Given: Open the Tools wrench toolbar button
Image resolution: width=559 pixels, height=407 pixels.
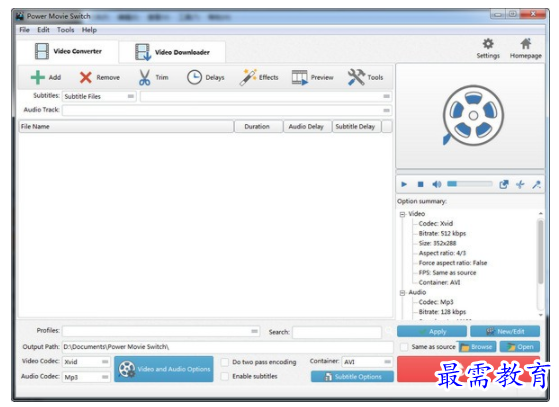Looking at the screenshot, I should (x=365, y=77).
